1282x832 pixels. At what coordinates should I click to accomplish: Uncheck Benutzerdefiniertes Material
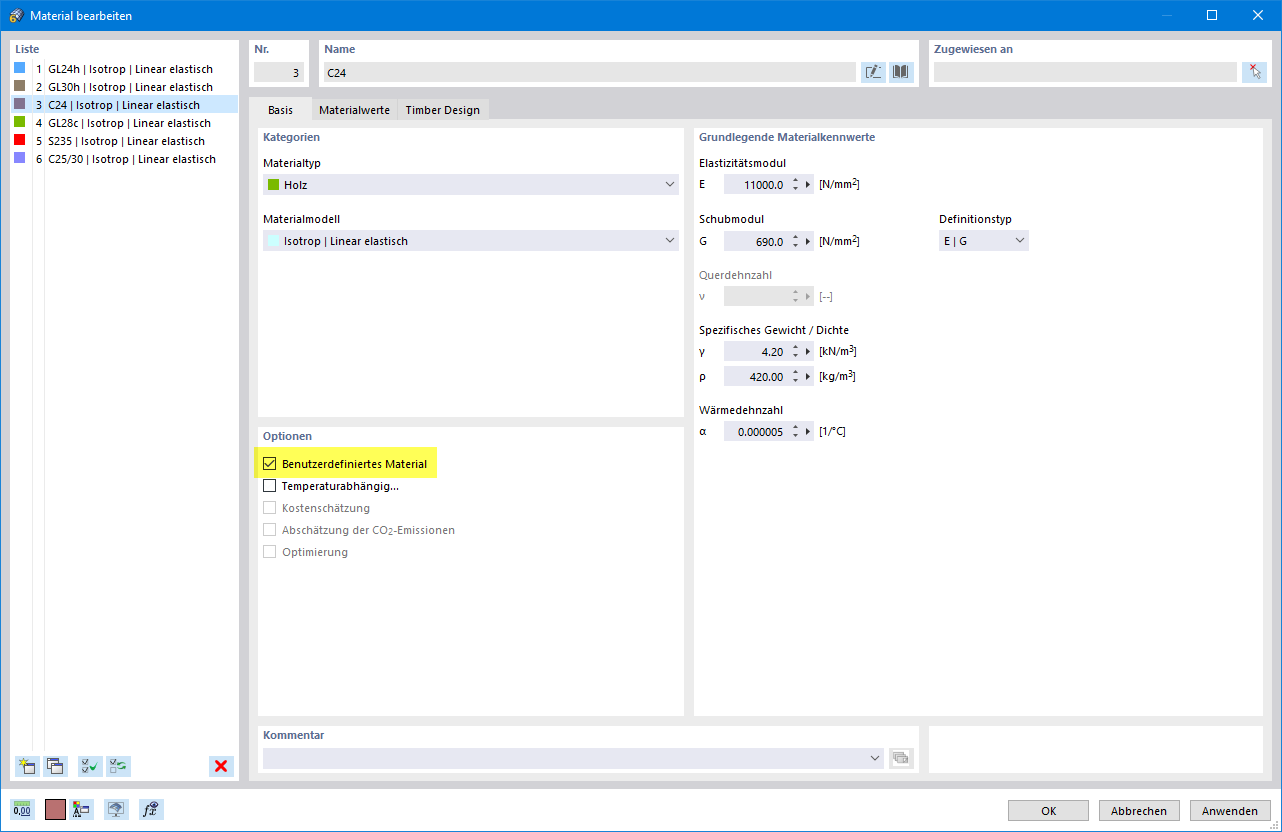pos(269,464)
